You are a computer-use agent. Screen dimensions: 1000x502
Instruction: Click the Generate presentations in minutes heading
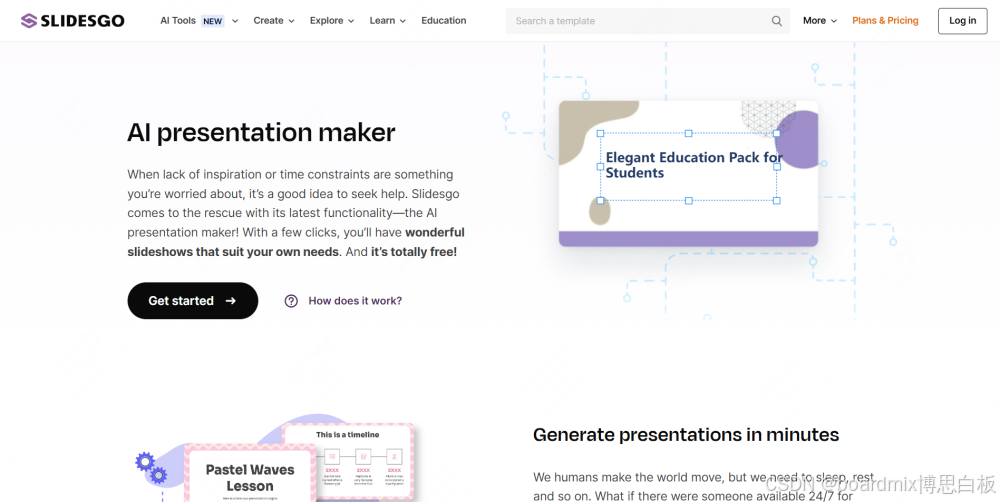tap(686, 435)
